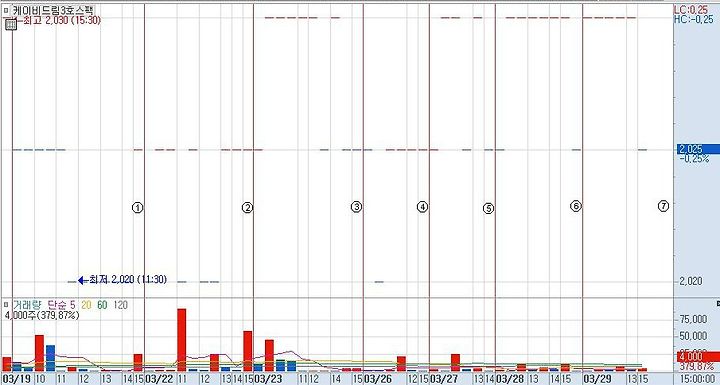
Task: Click the 03/28 date label on time axis
Action: [x=510, y=379]
